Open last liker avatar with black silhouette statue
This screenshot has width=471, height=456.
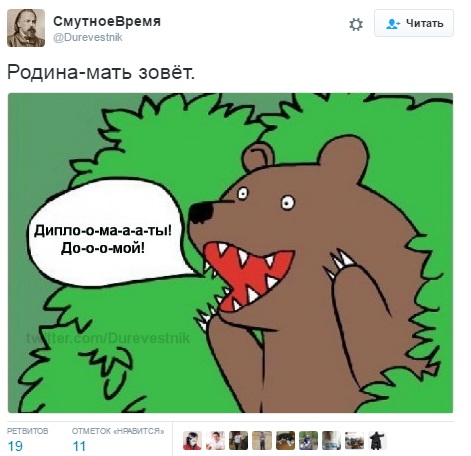(x=378, y=440)
